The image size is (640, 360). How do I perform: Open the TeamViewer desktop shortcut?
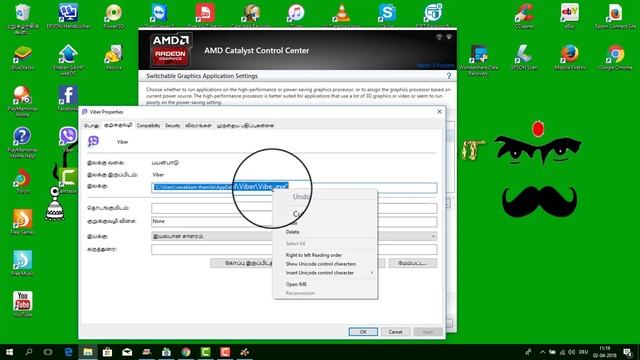click(159, 16)
